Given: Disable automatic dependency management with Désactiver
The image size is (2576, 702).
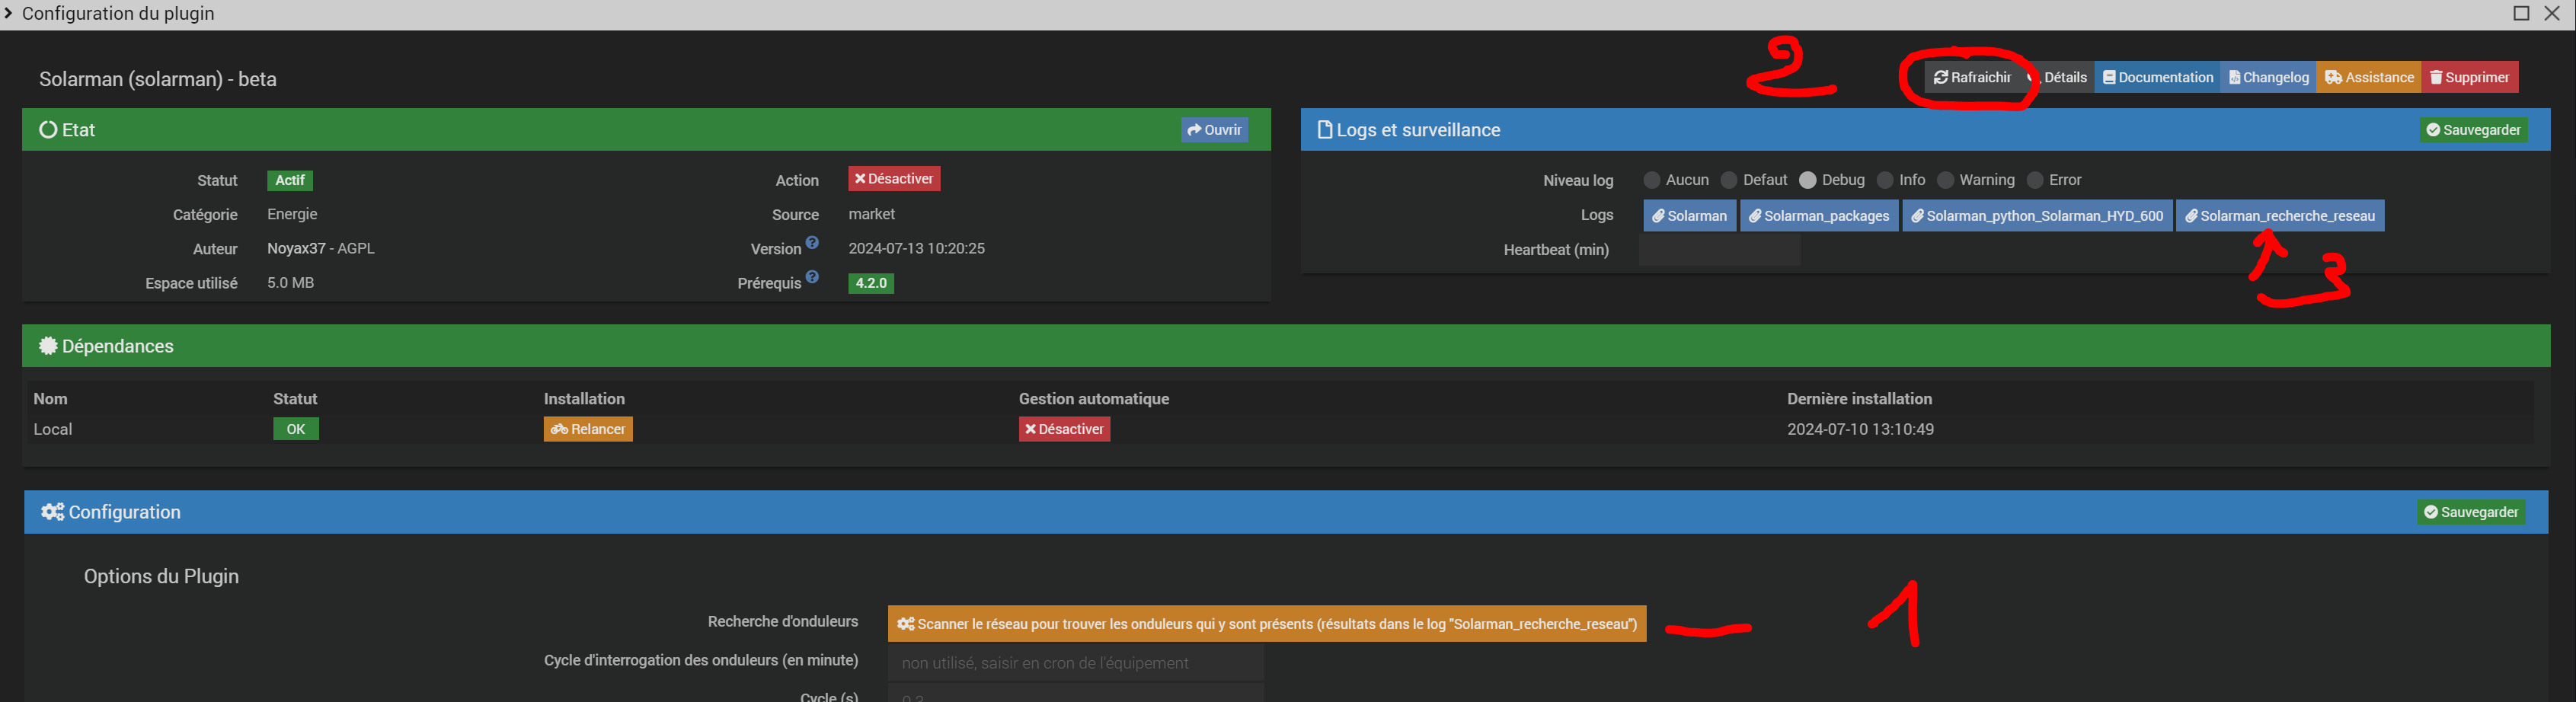Looking at the screenshot, I should tap(1064, 429).
